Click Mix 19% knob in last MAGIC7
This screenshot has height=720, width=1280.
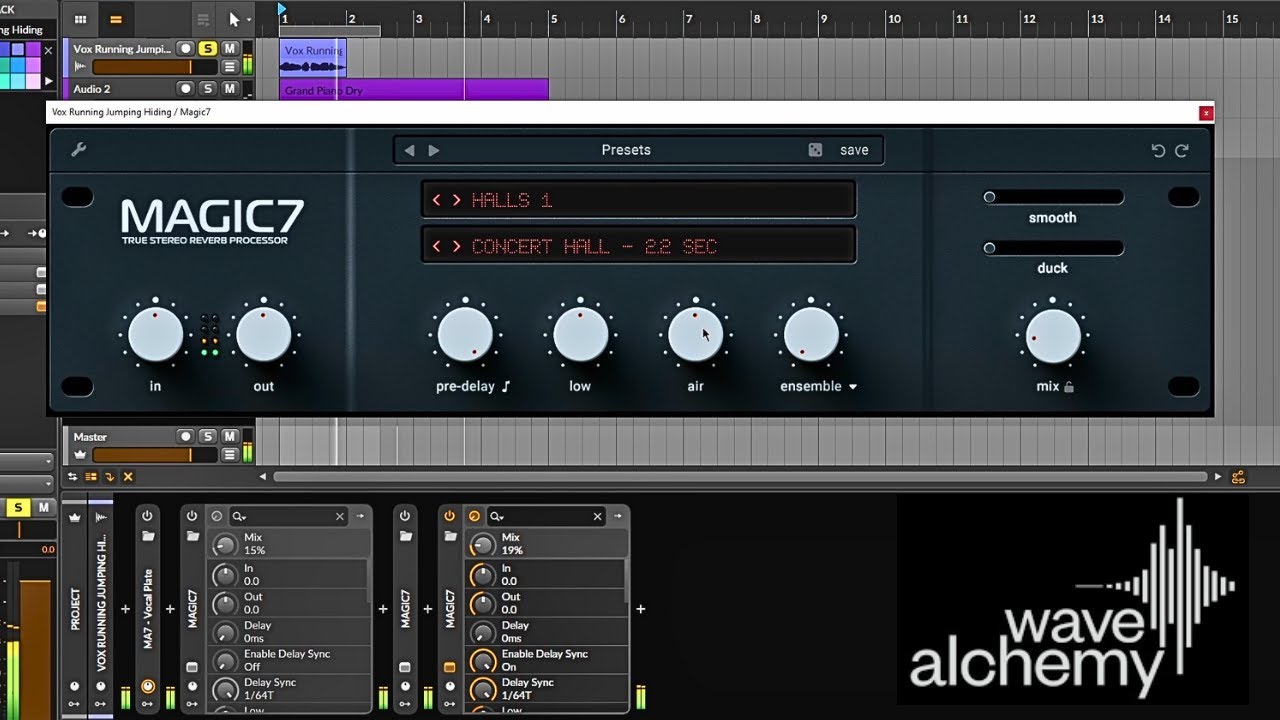[483, 544]
